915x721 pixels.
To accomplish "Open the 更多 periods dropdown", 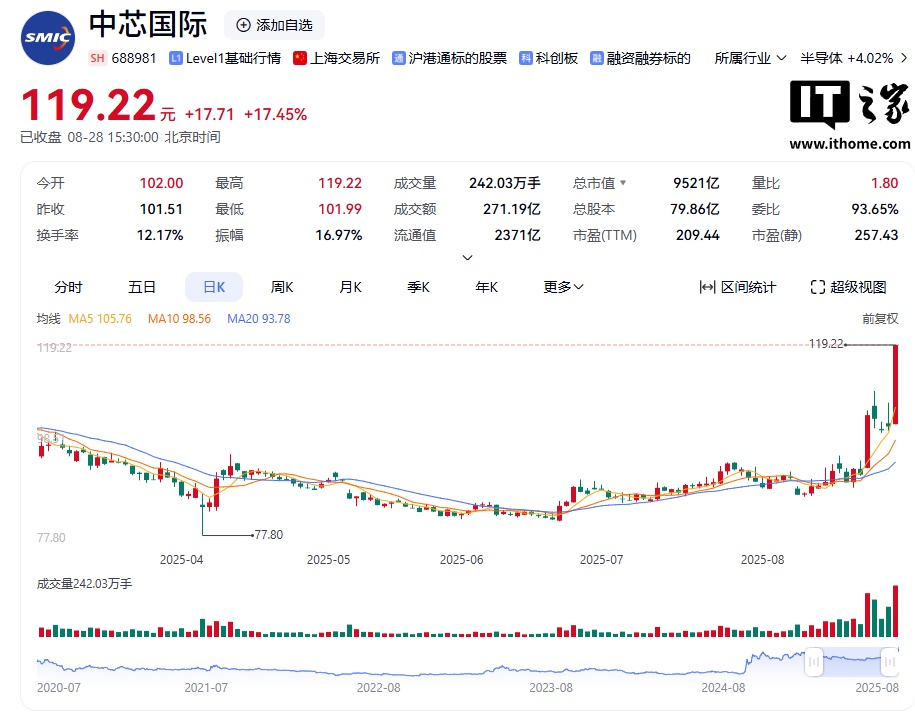I will coord(563,287).
